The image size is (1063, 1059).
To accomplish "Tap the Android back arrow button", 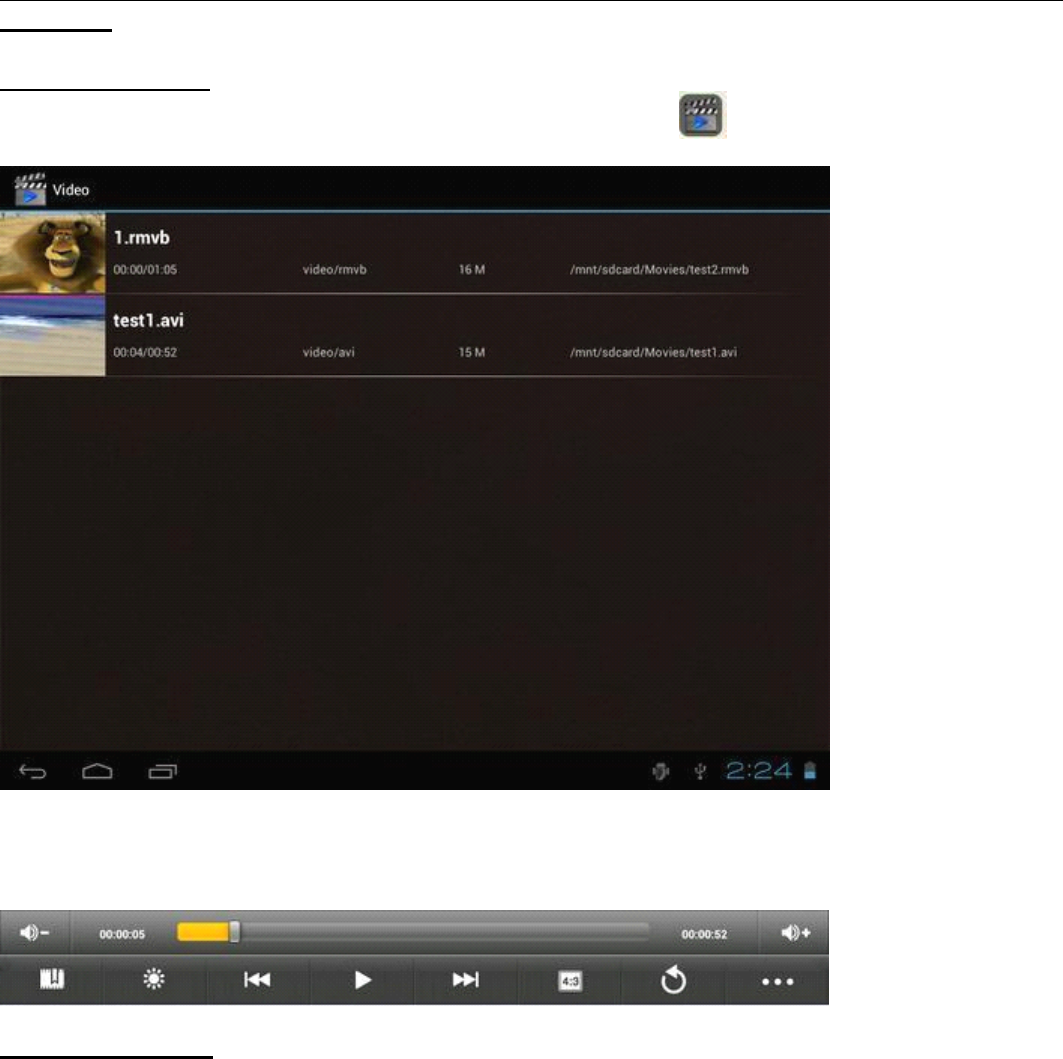I will point(33,771).
